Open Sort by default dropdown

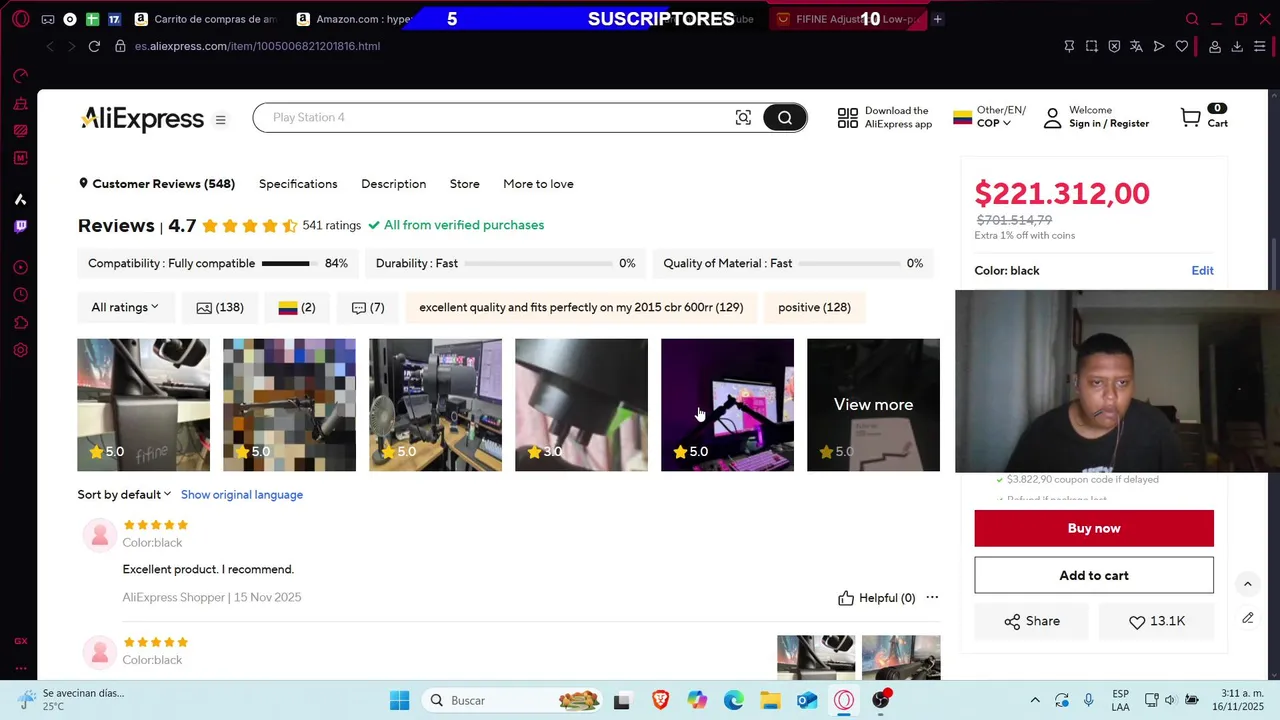124,494
